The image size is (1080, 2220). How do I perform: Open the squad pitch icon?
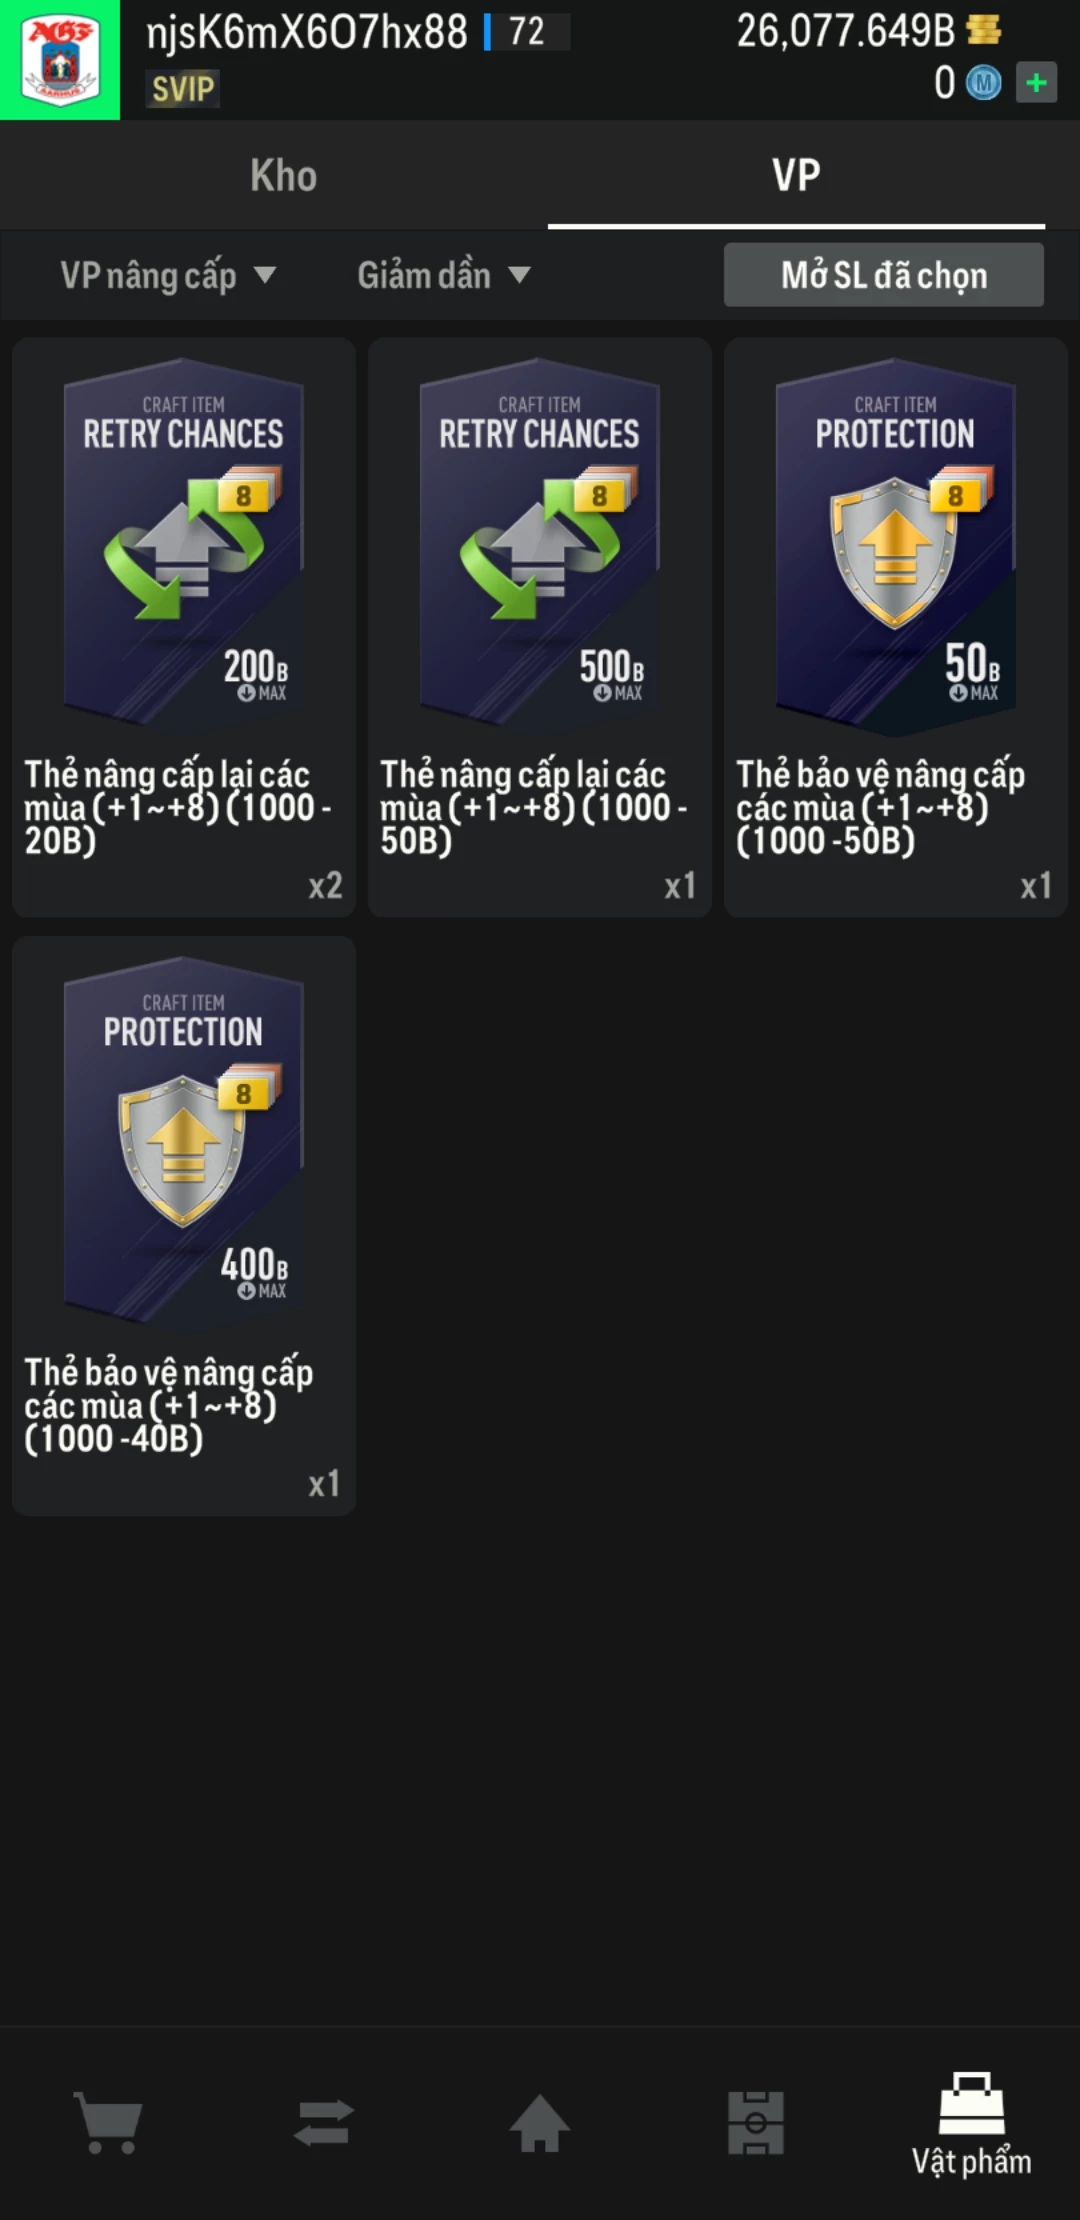756,2122
